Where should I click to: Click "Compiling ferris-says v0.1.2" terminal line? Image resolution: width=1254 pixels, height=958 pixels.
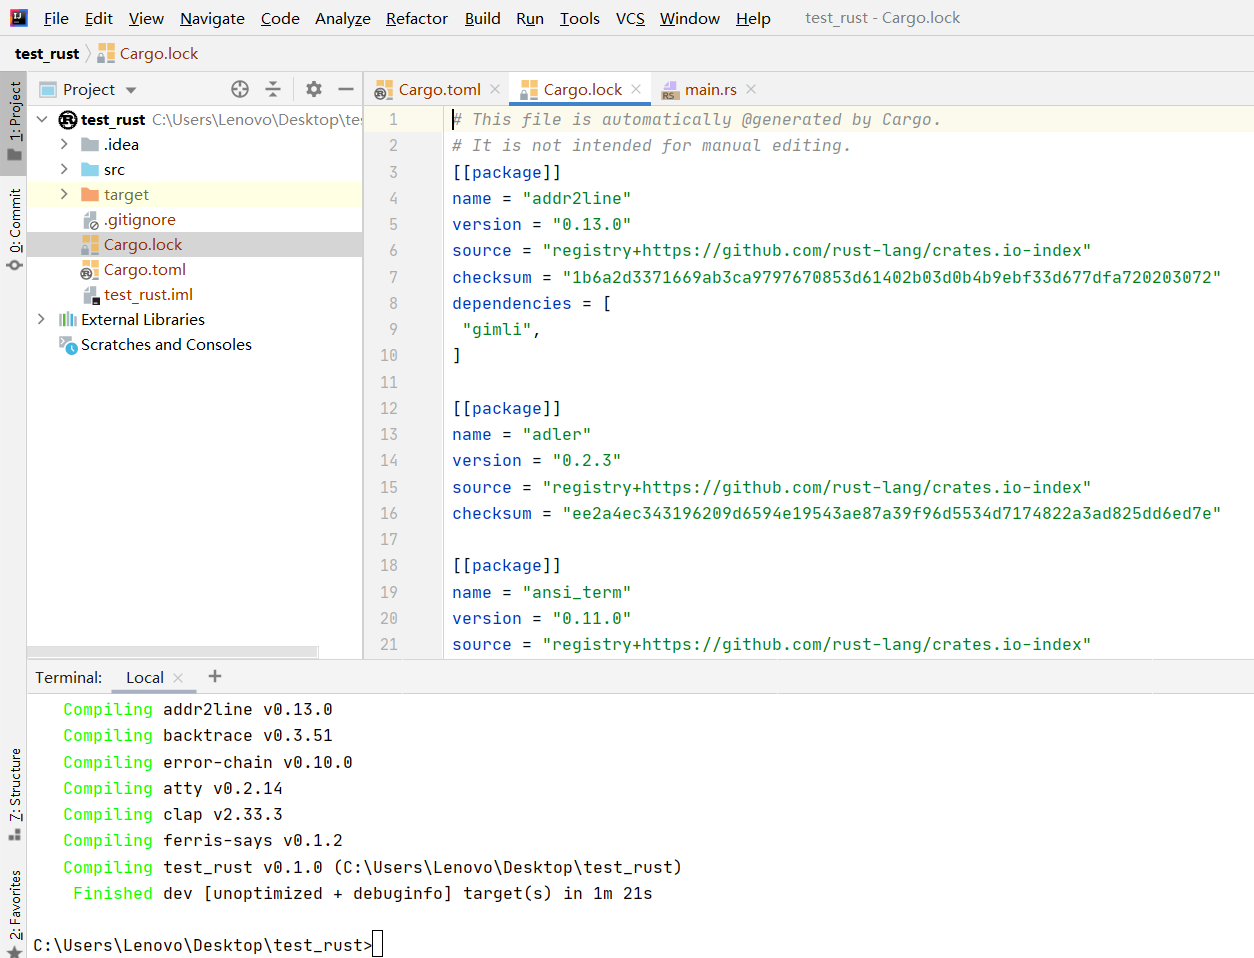tap(203, 840)
